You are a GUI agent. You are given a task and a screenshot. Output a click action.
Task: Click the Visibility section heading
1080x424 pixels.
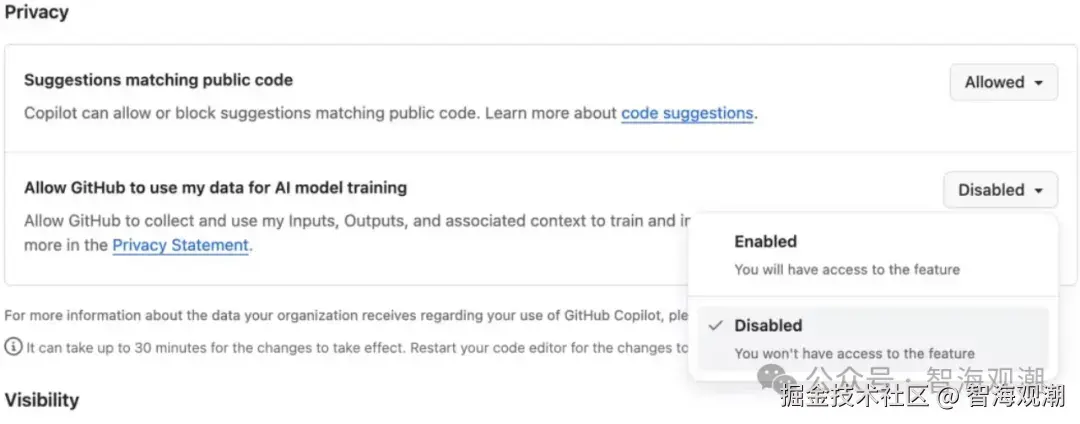pyautogui.click(x=42, y=400)
